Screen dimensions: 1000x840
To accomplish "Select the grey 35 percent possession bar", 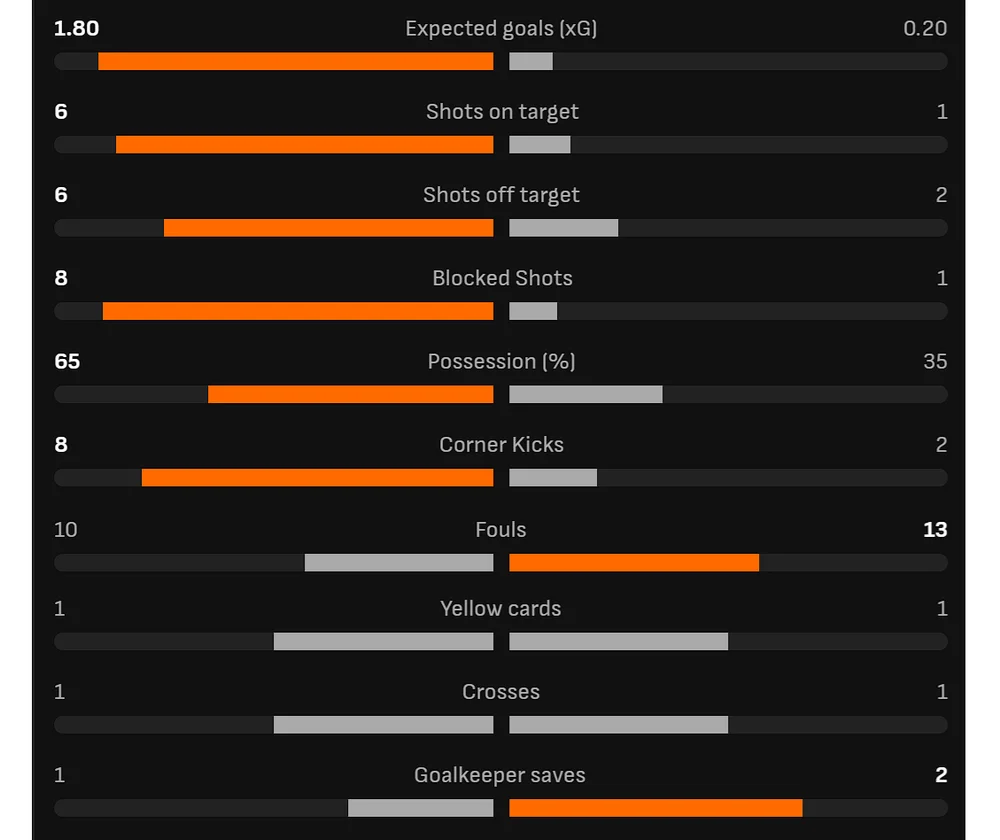I will [586, 394].
